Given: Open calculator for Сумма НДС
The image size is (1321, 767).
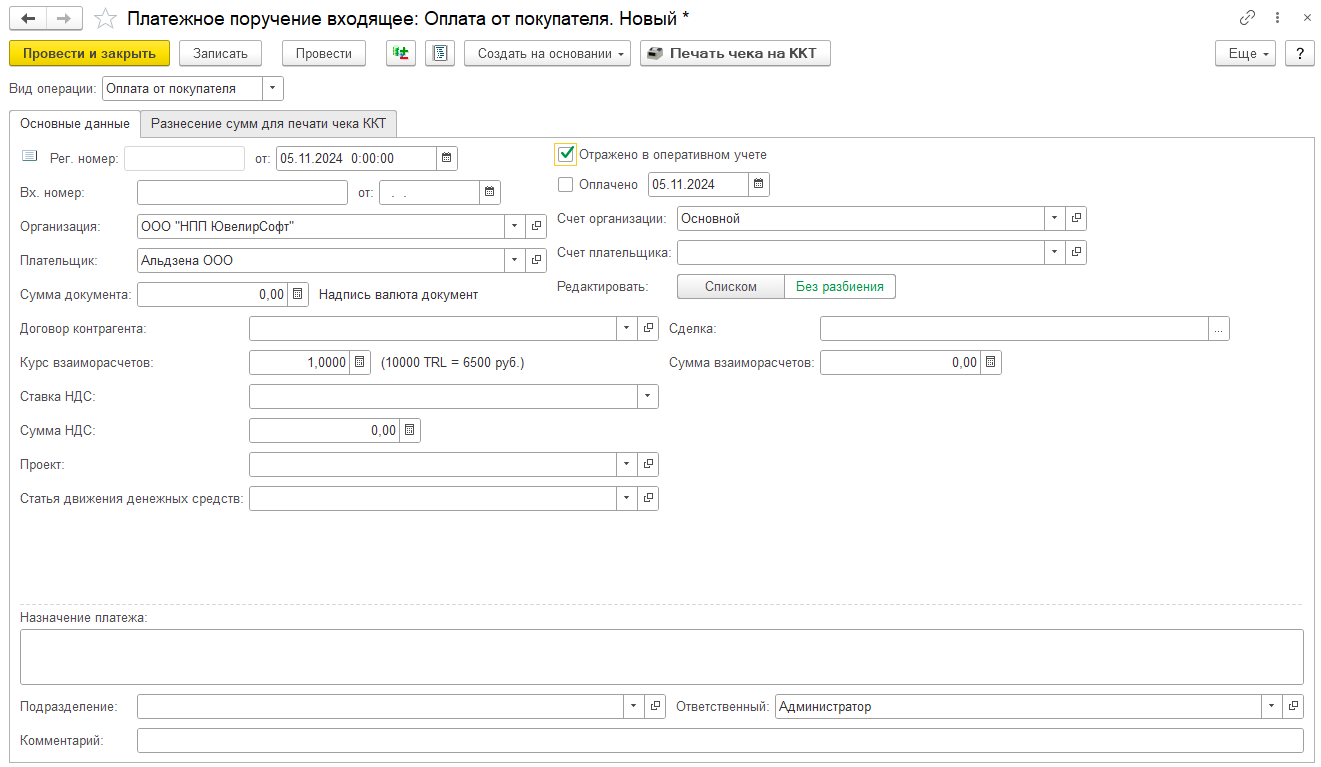Looking at the screenshot, I should pyautogui.click(x=409, y=430).
